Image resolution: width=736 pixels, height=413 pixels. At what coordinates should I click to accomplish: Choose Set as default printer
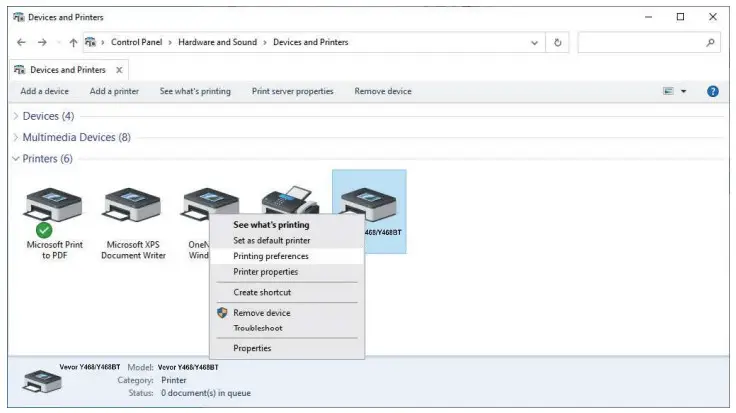(x=286, y=240)
